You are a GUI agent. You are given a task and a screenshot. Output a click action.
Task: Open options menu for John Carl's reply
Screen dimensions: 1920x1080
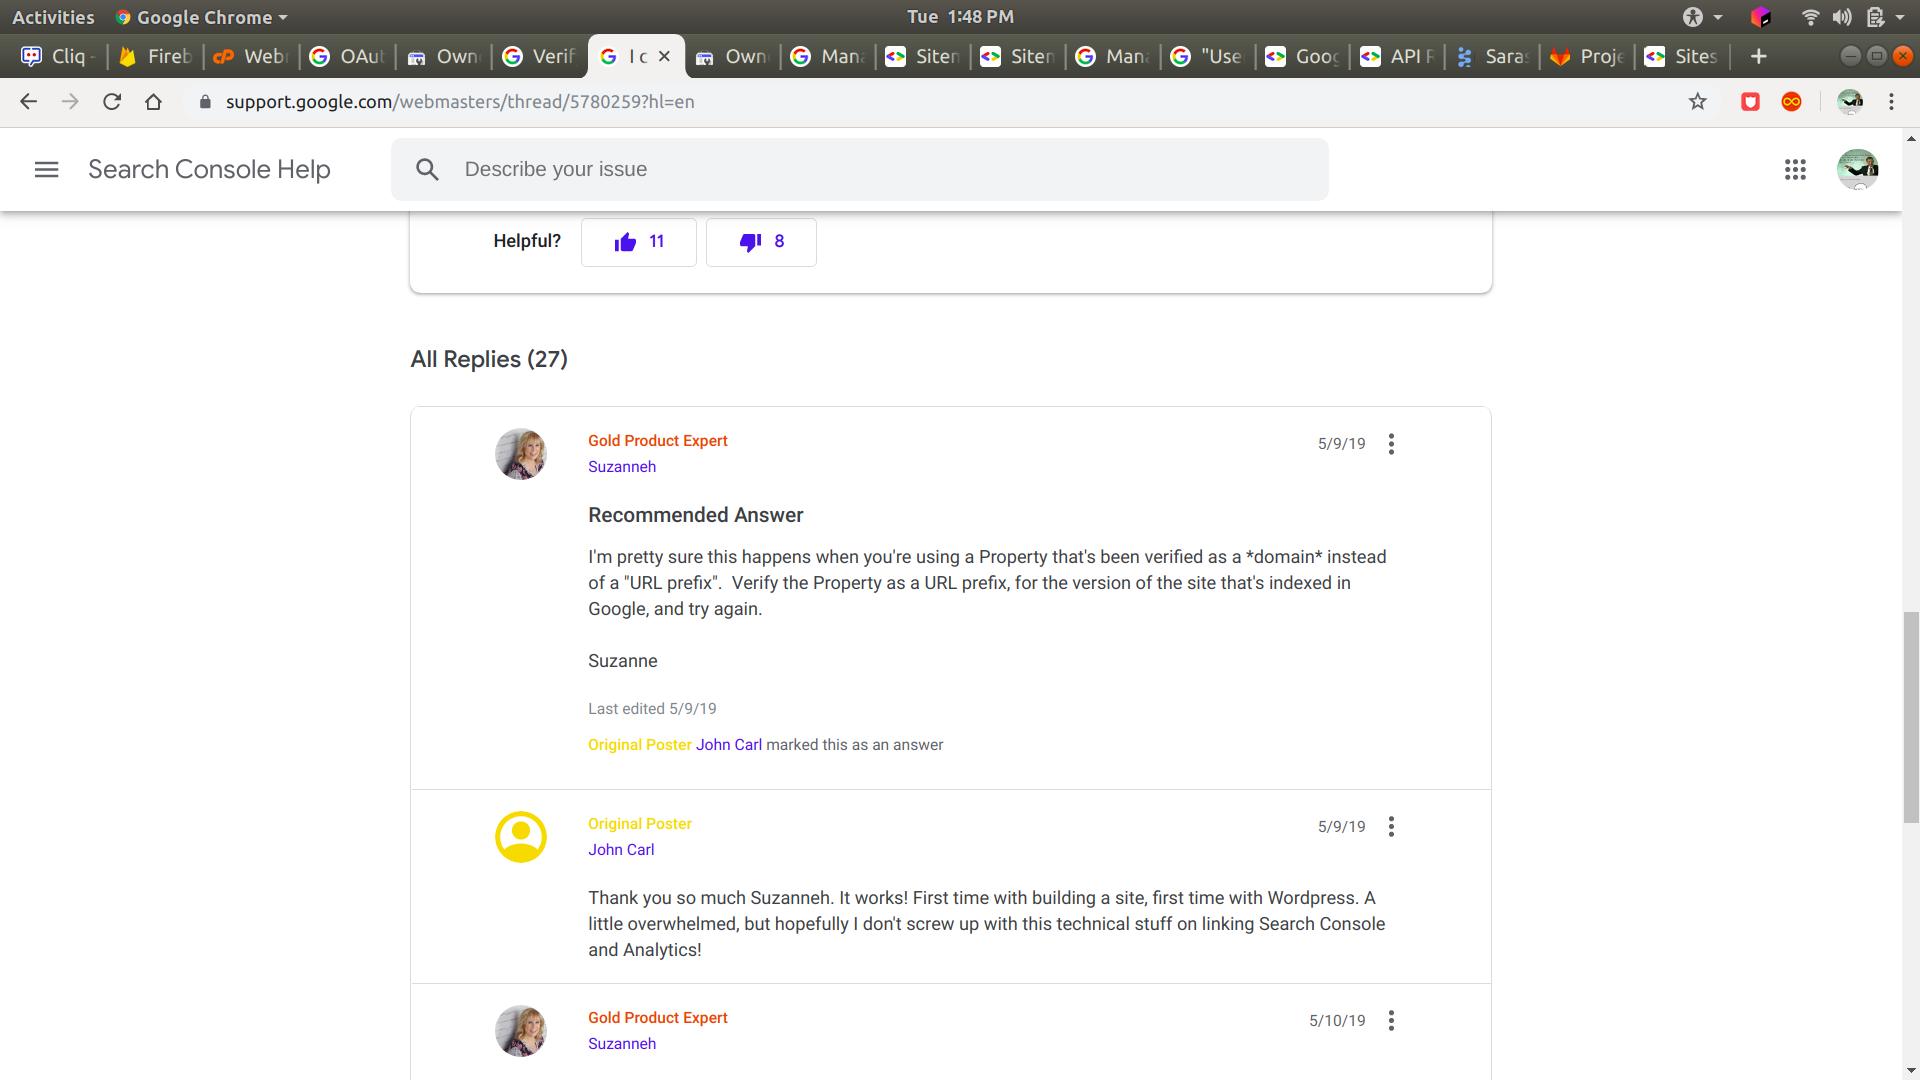1391,827
